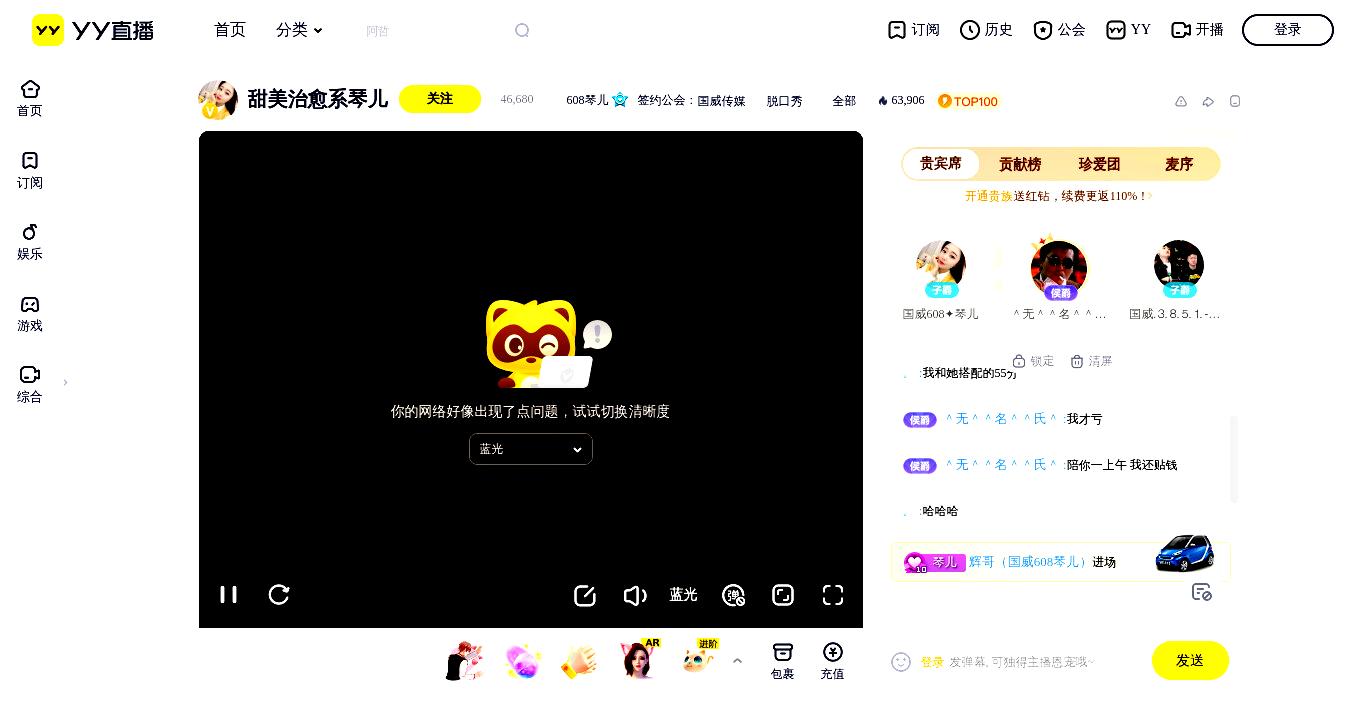
Task: Go to 首页 in left sidebar
Action: tap(30, 98)
